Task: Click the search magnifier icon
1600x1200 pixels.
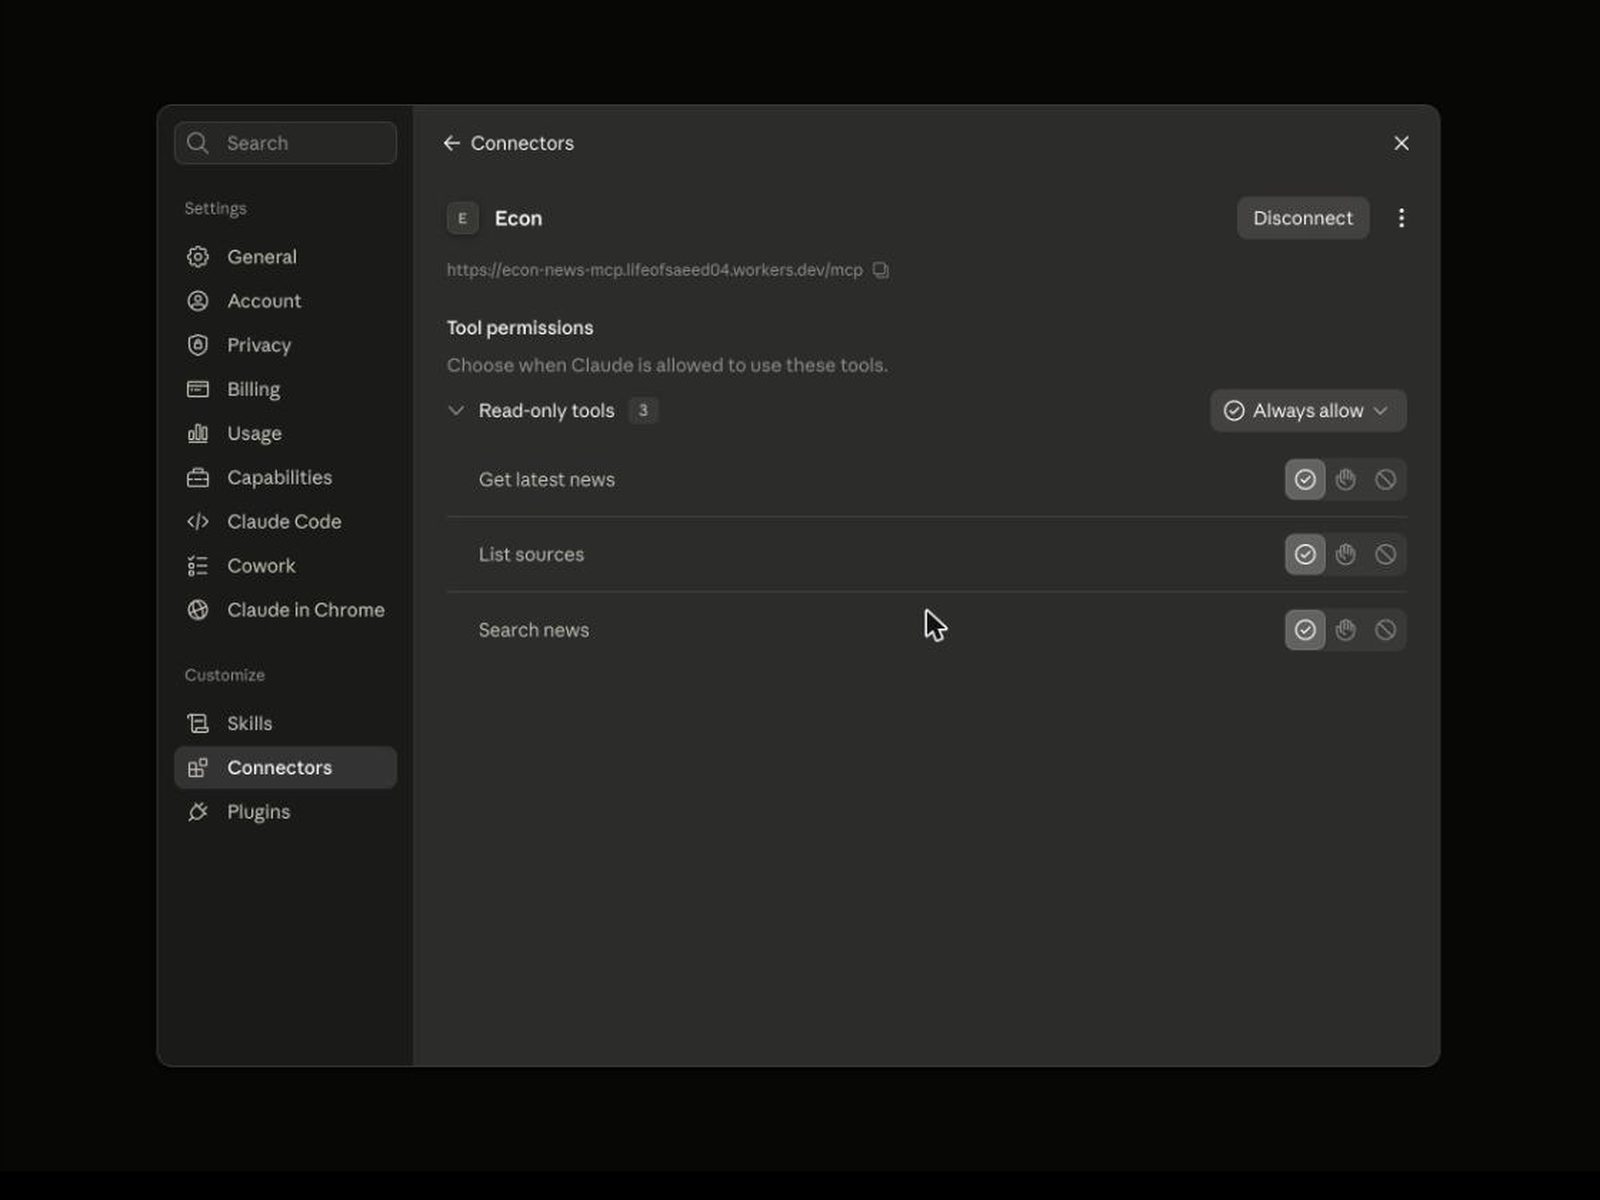Action: click(198, 143)
